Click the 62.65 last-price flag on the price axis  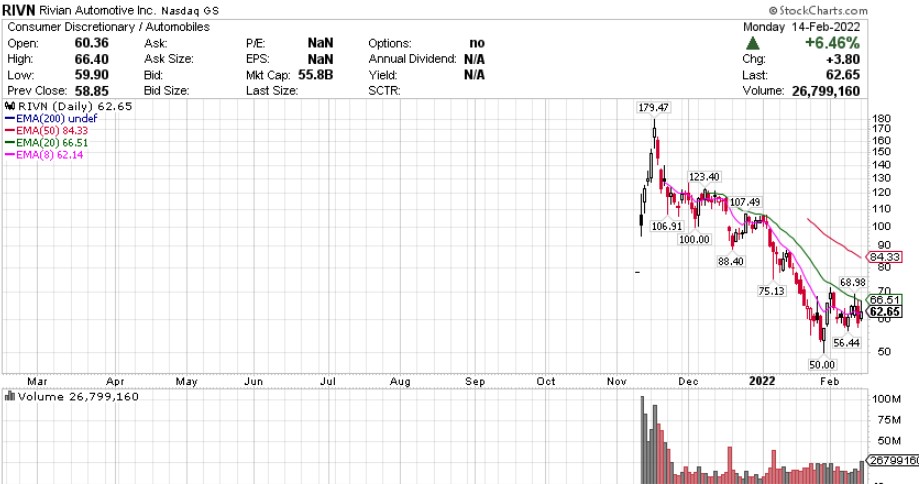(885, 312)
